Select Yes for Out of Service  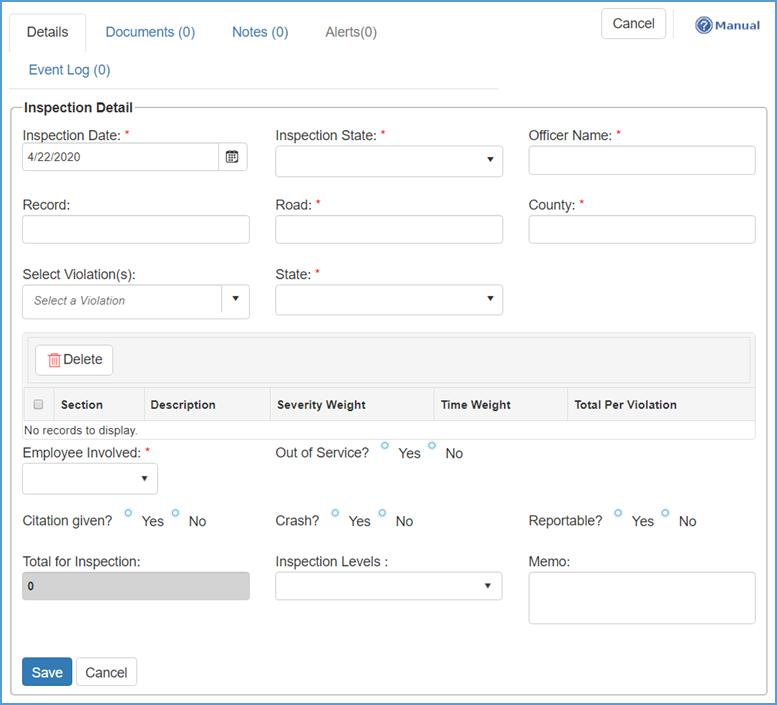pos(385,446)
